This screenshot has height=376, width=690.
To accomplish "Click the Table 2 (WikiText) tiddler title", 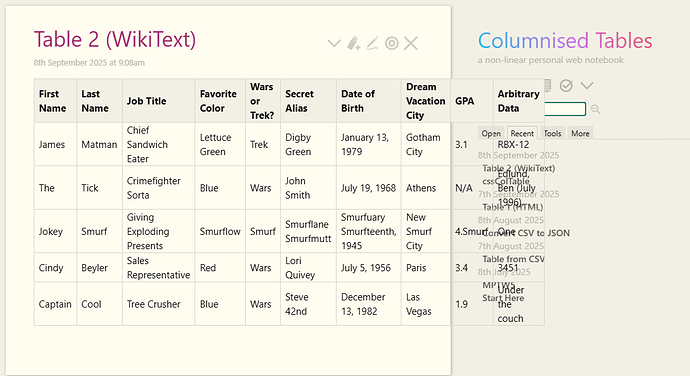I will pyautogui.click(x=115, y=40).
